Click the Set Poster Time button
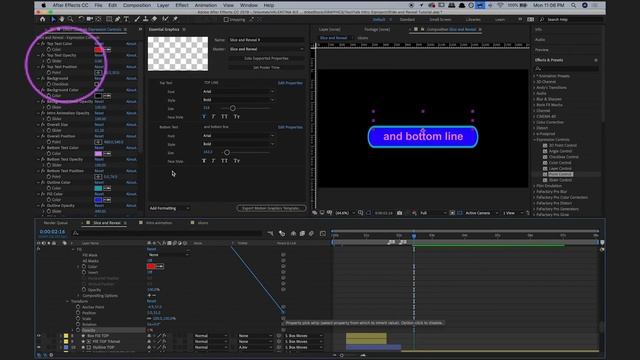 click(x=266, y=67)
